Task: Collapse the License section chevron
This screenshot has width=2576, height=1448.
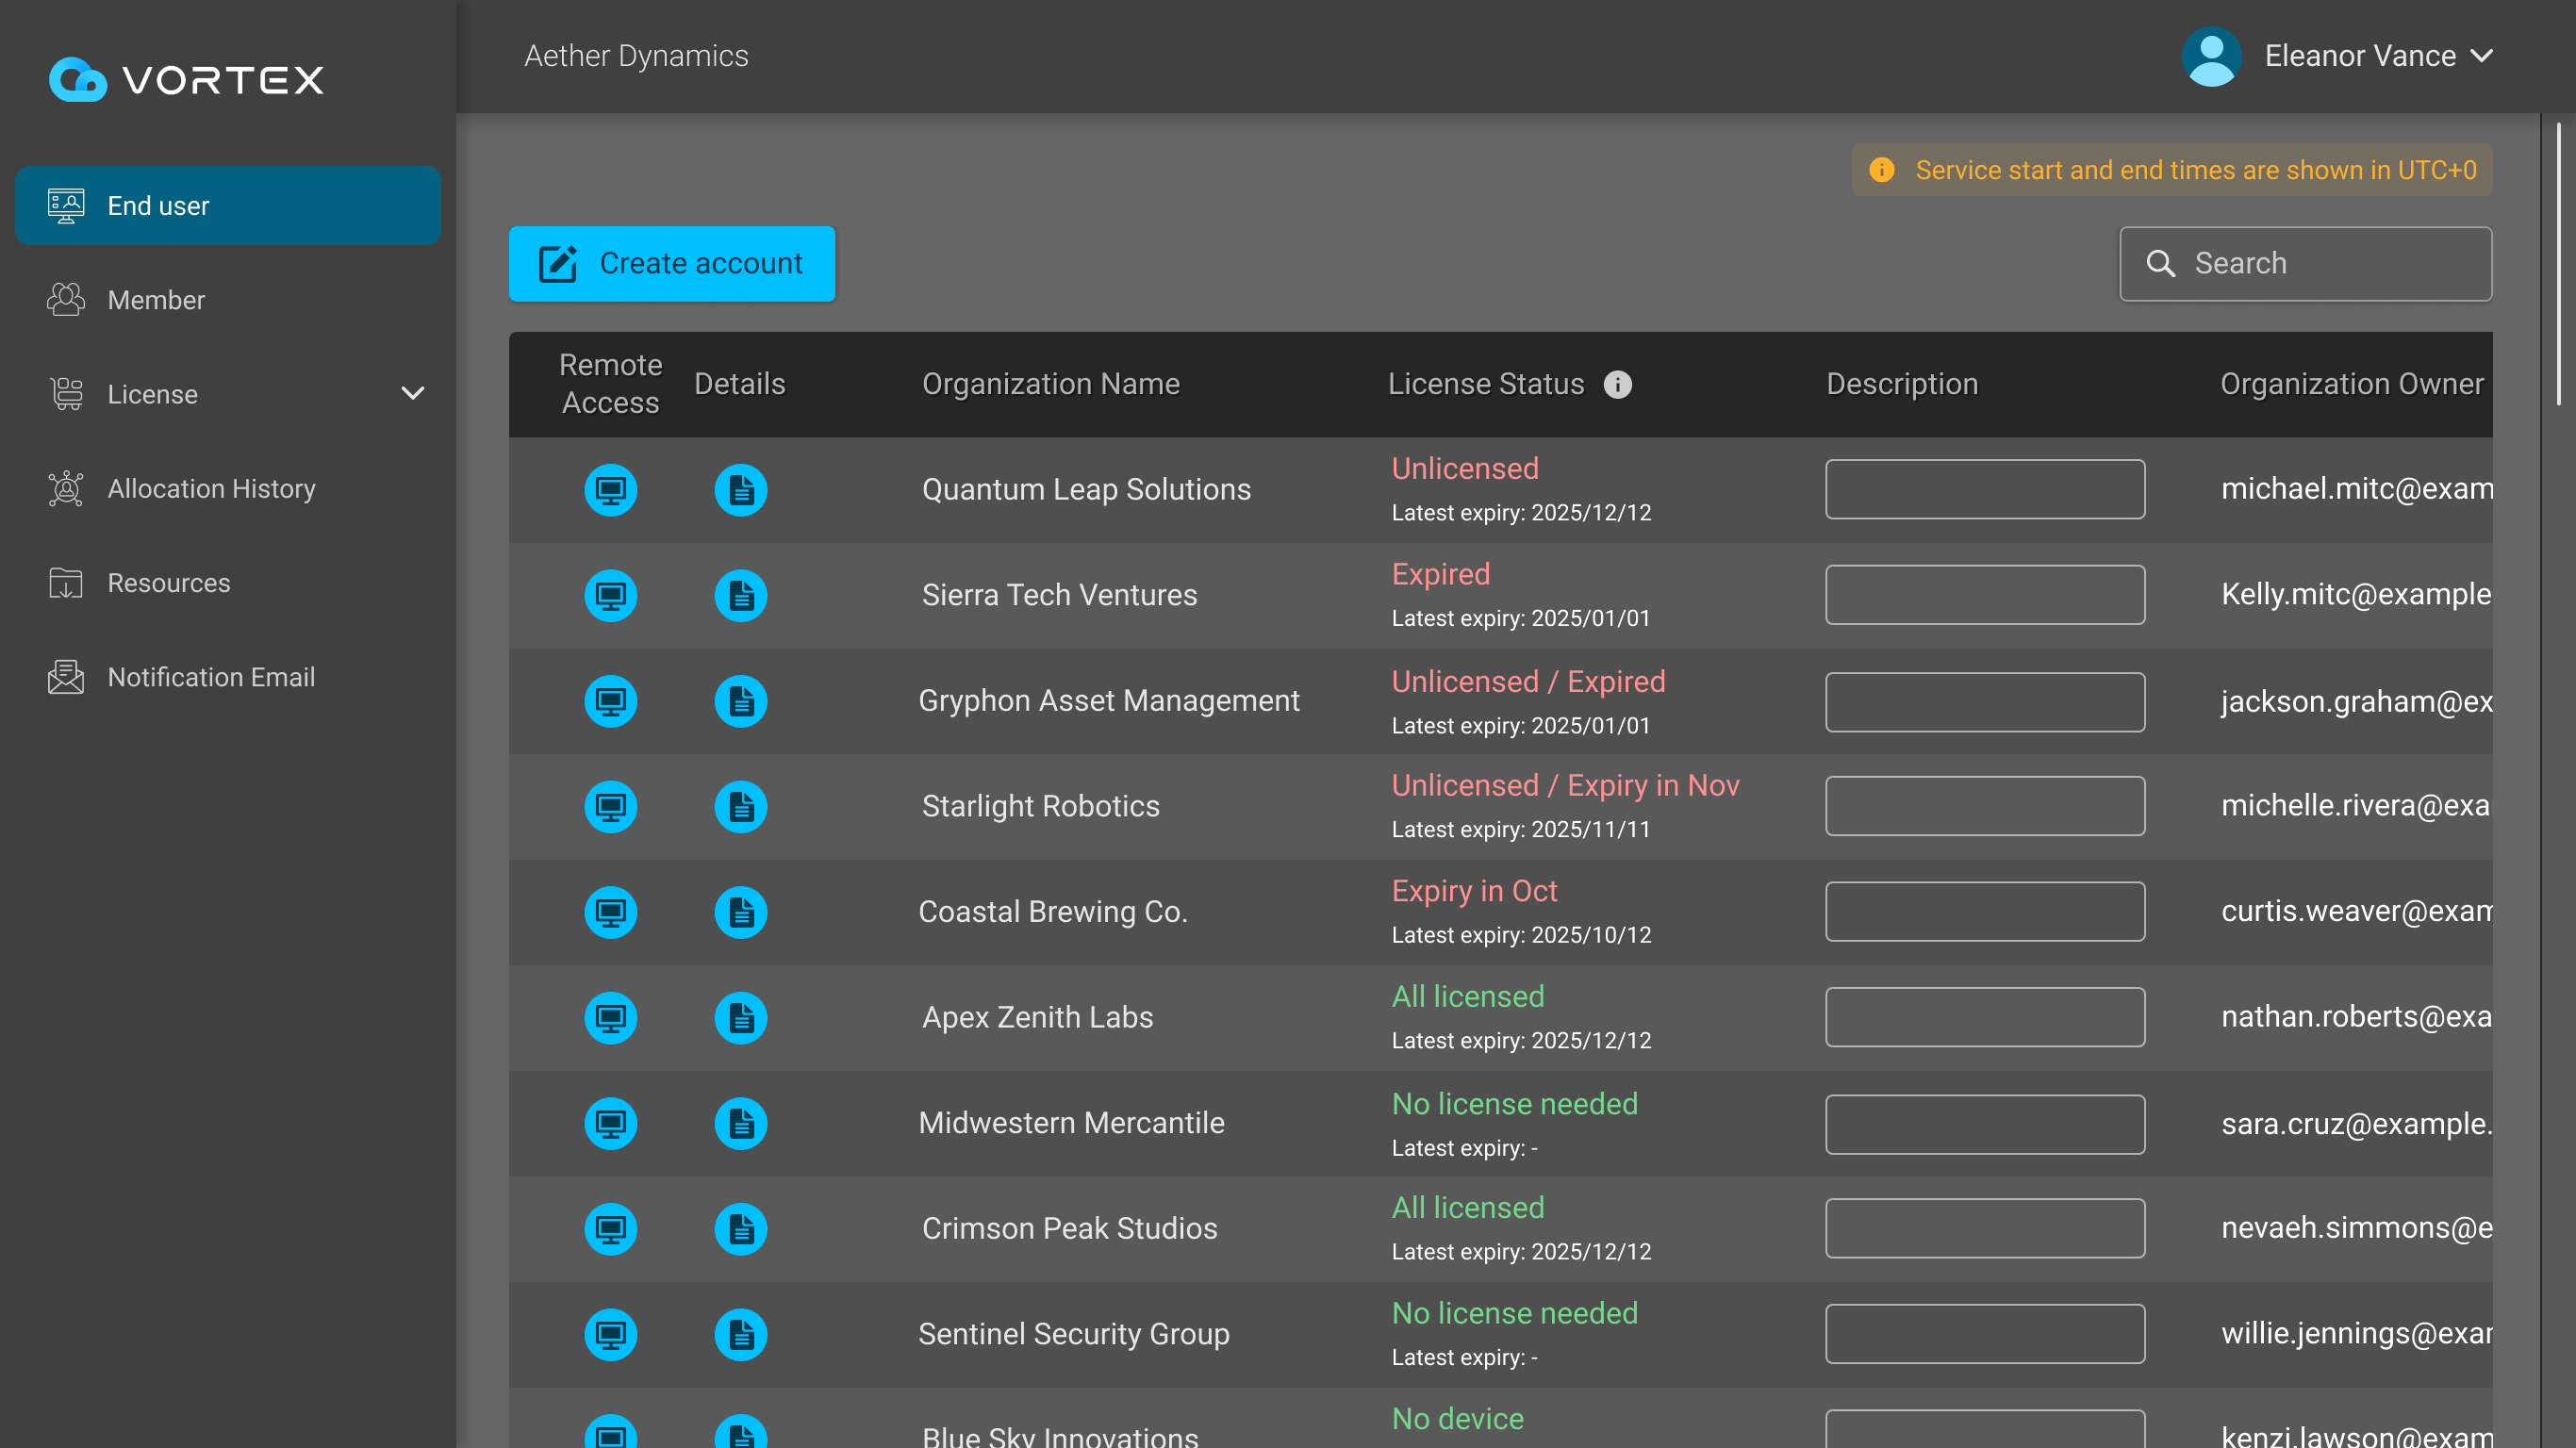Action: (x=412, y=394)
